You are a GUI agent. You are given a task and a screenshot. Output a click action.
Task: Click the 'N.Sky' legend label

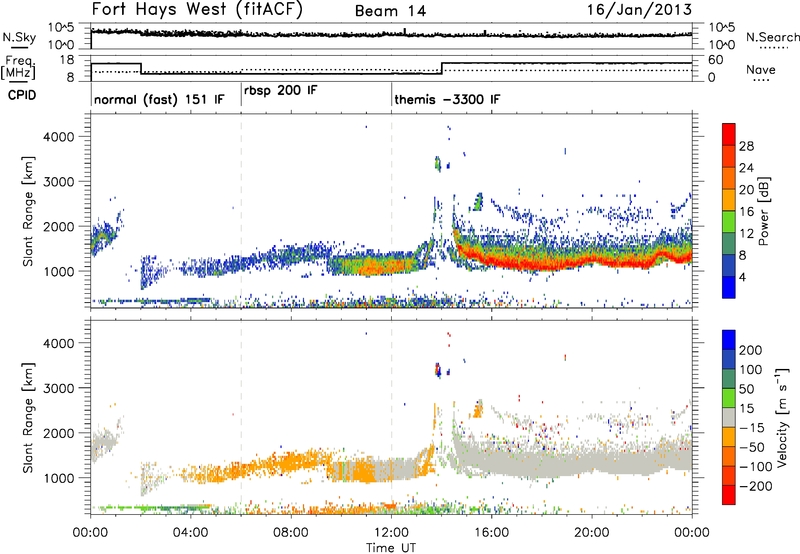pyautogui.click(x=19, y=37)
